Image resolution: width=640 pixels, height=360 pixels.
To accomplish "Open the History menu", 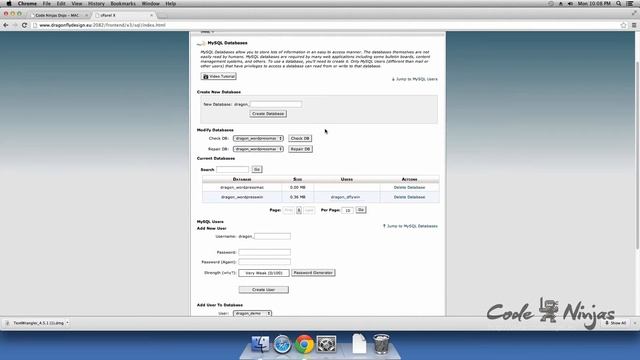I will point(96,3).
